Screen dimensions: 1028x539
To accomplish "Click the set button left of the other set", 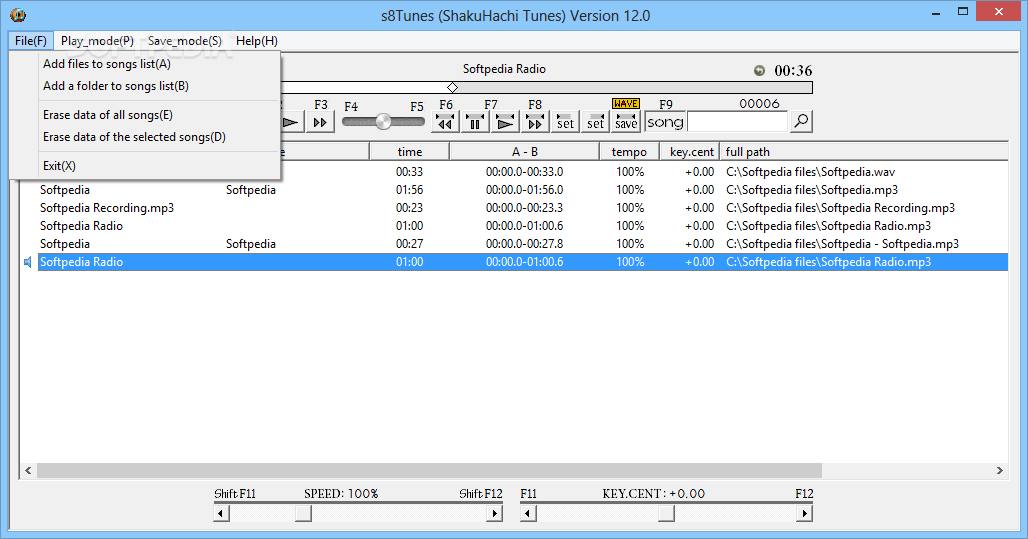I will (x=565, y=122).
